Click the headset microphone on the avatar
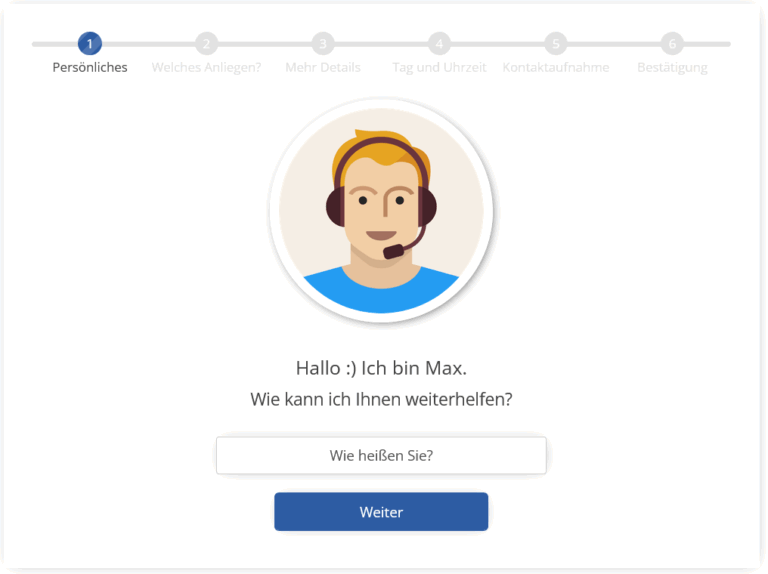 coord(393,252)
